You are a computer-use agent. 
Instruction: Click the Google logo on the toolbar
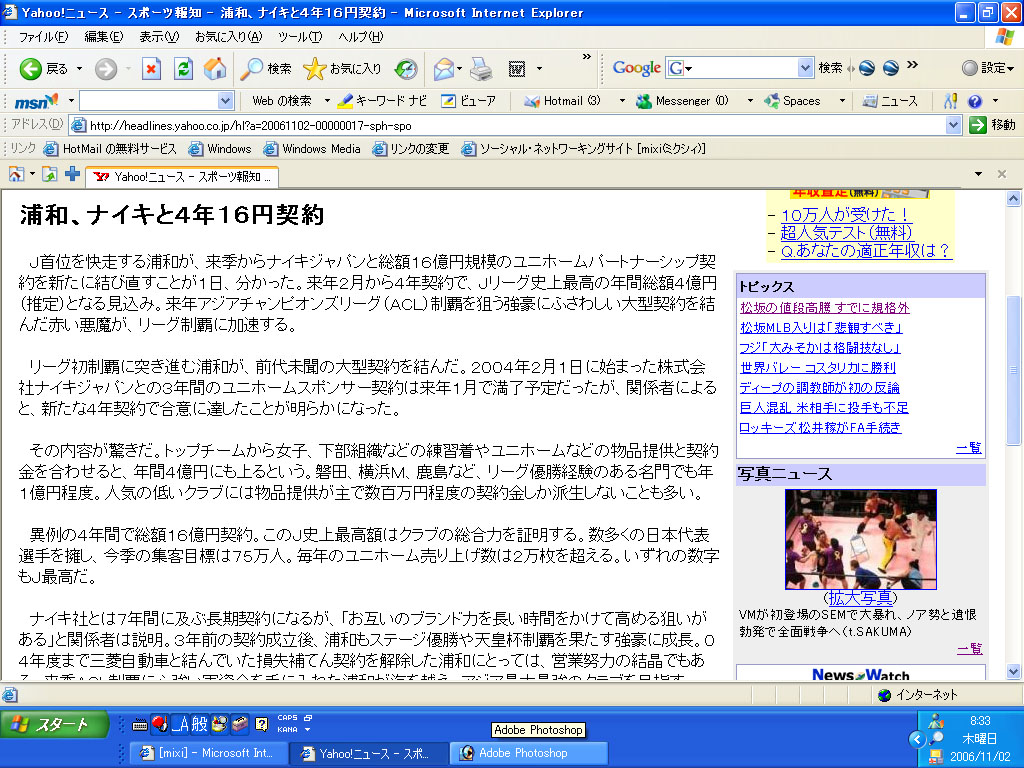(637, 68)
